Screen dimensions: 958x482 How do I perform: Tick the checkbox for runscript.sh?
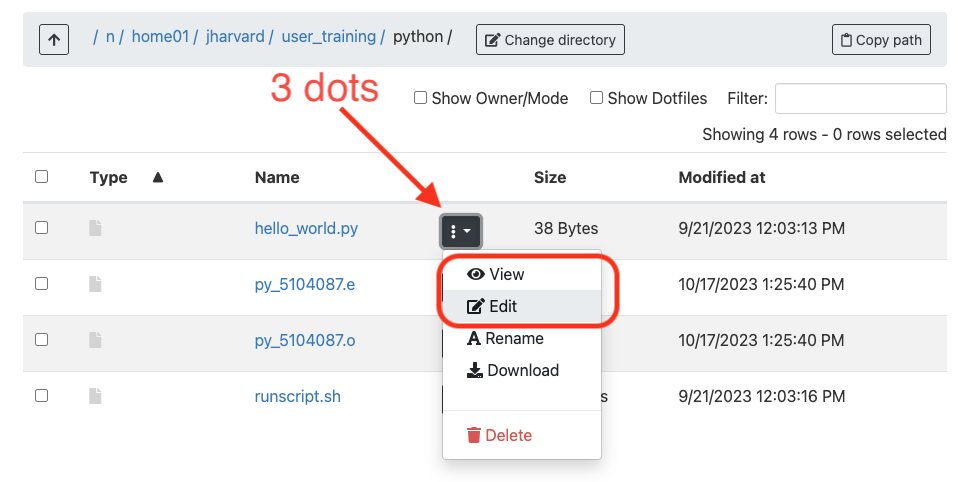[41, 396]
